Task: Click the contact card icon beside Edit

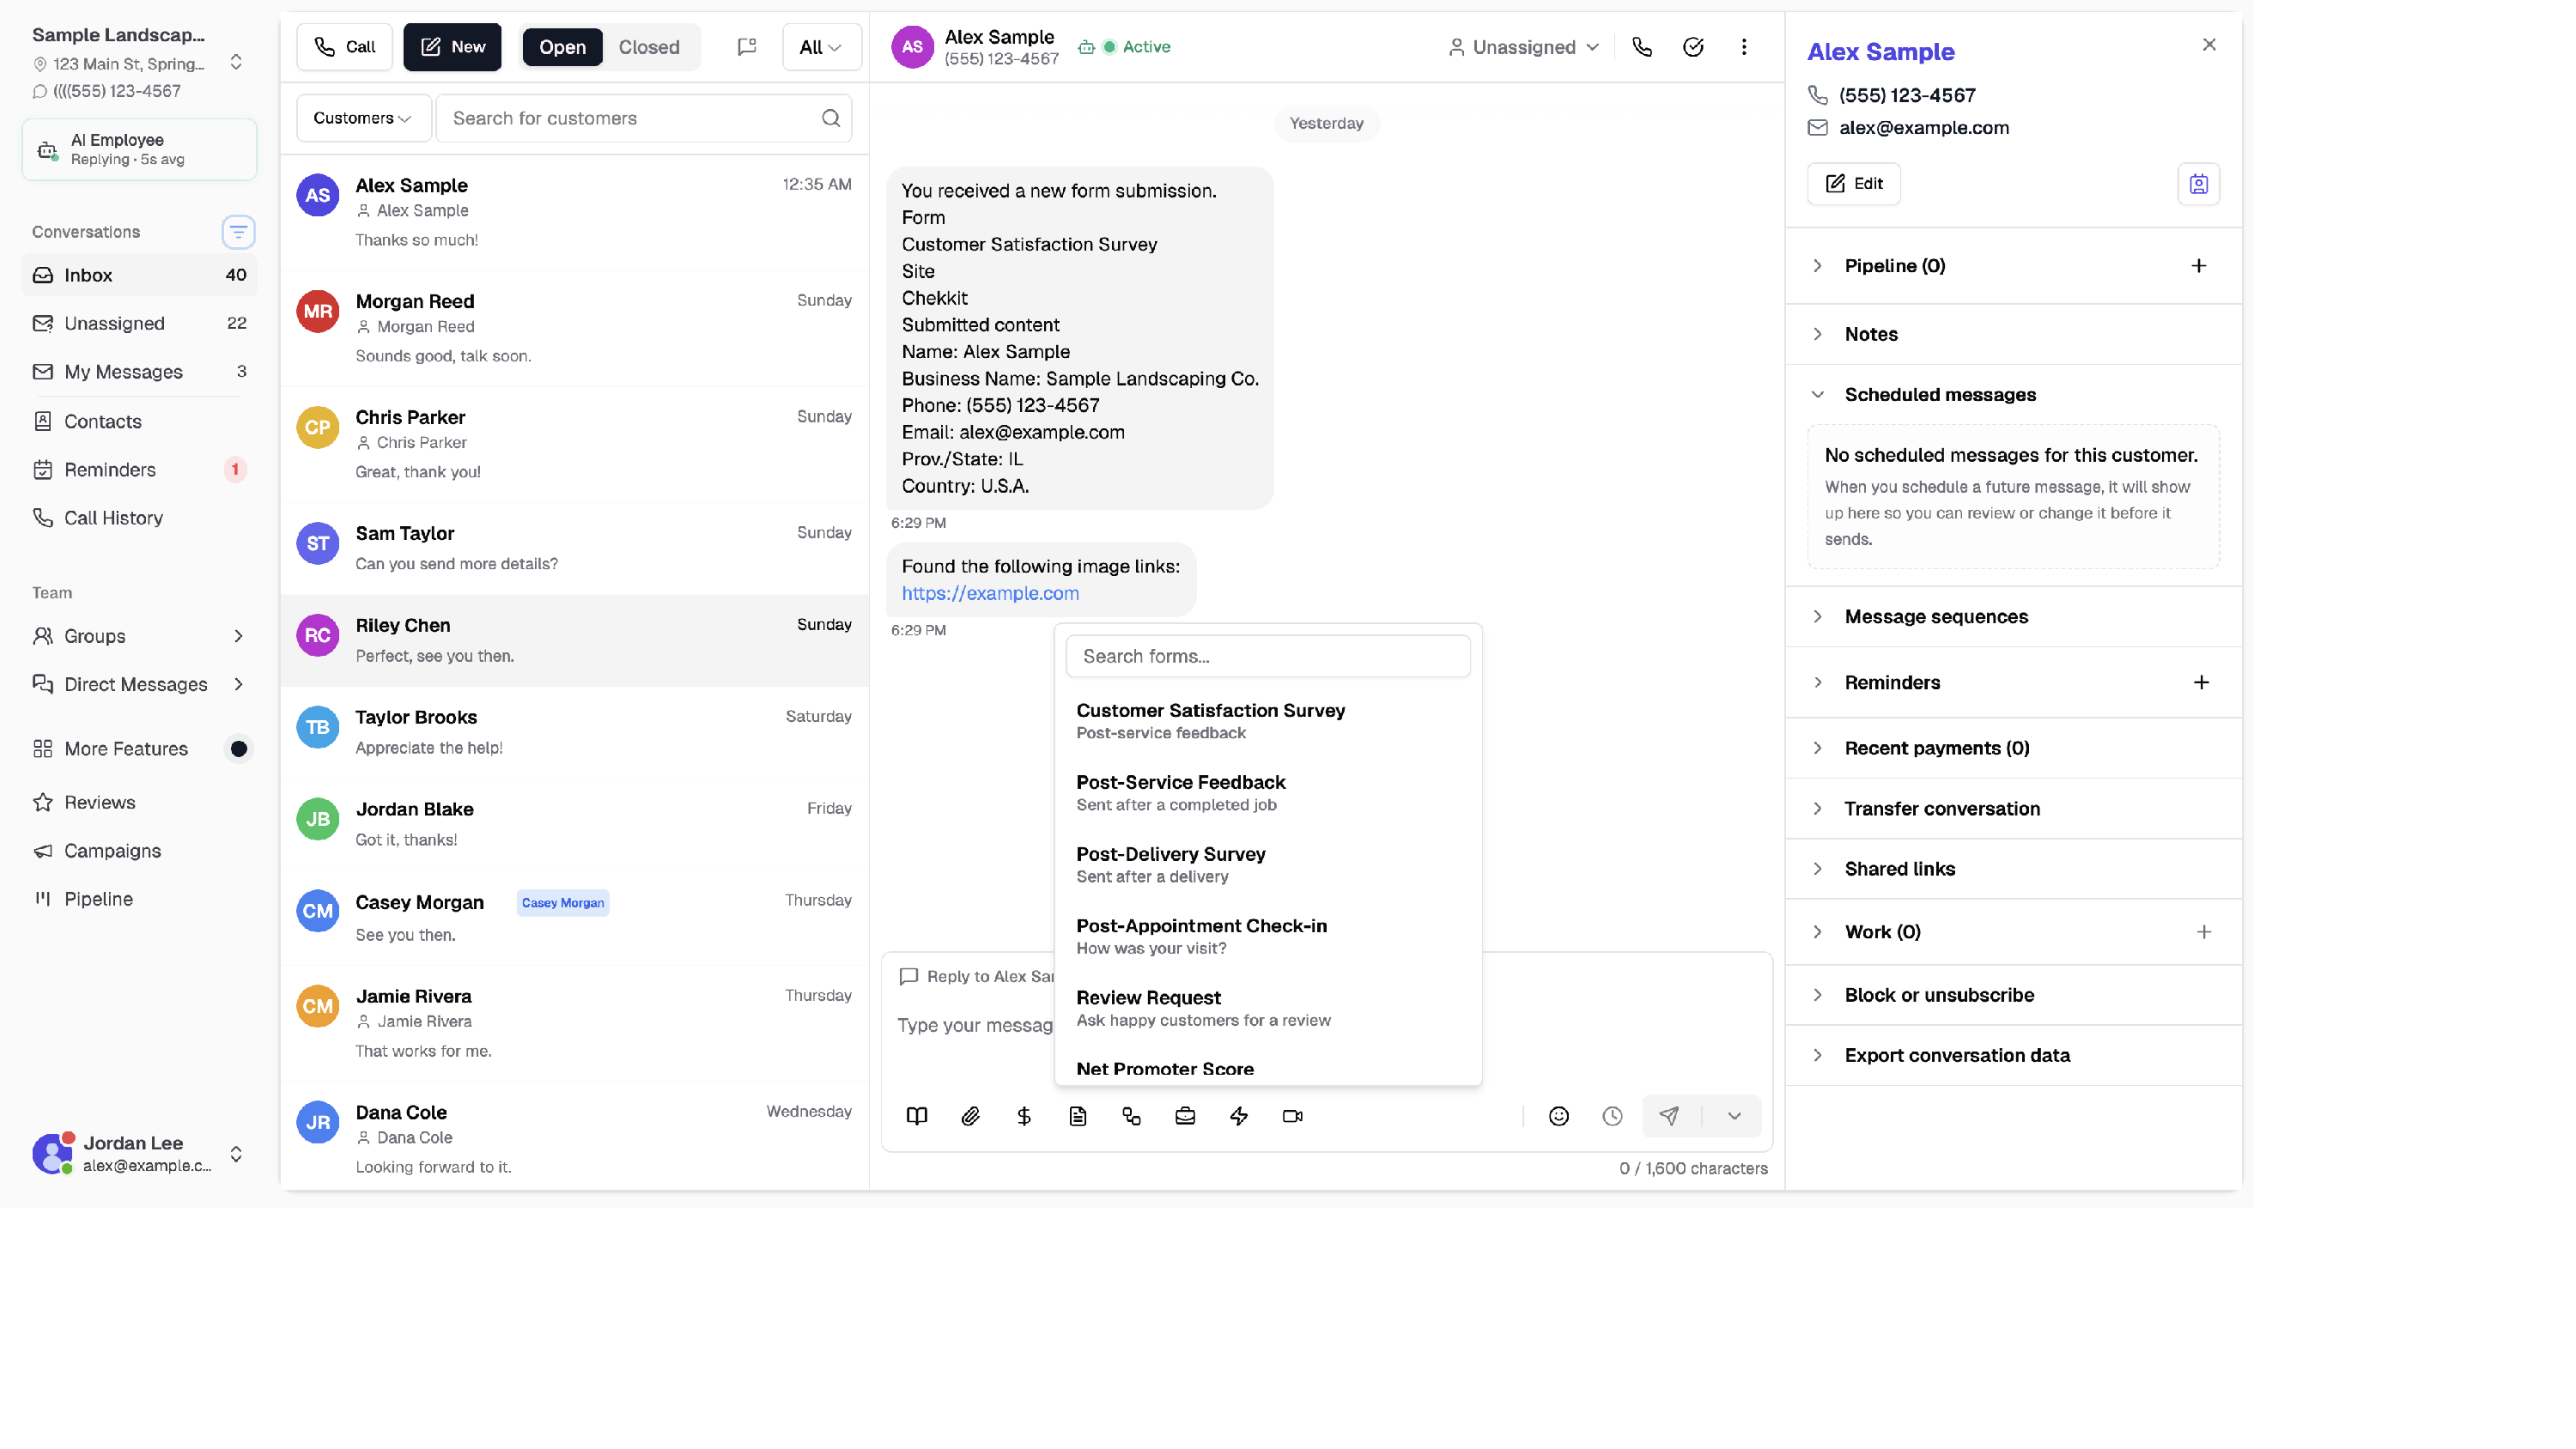Action: [2198, 184]
